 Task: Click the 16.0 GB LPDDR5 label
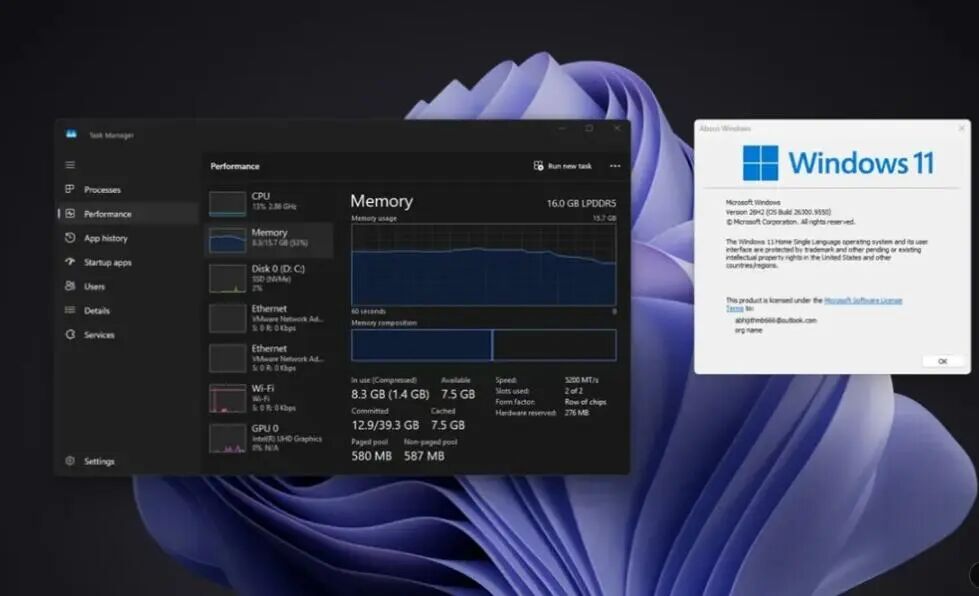point(581,203)
